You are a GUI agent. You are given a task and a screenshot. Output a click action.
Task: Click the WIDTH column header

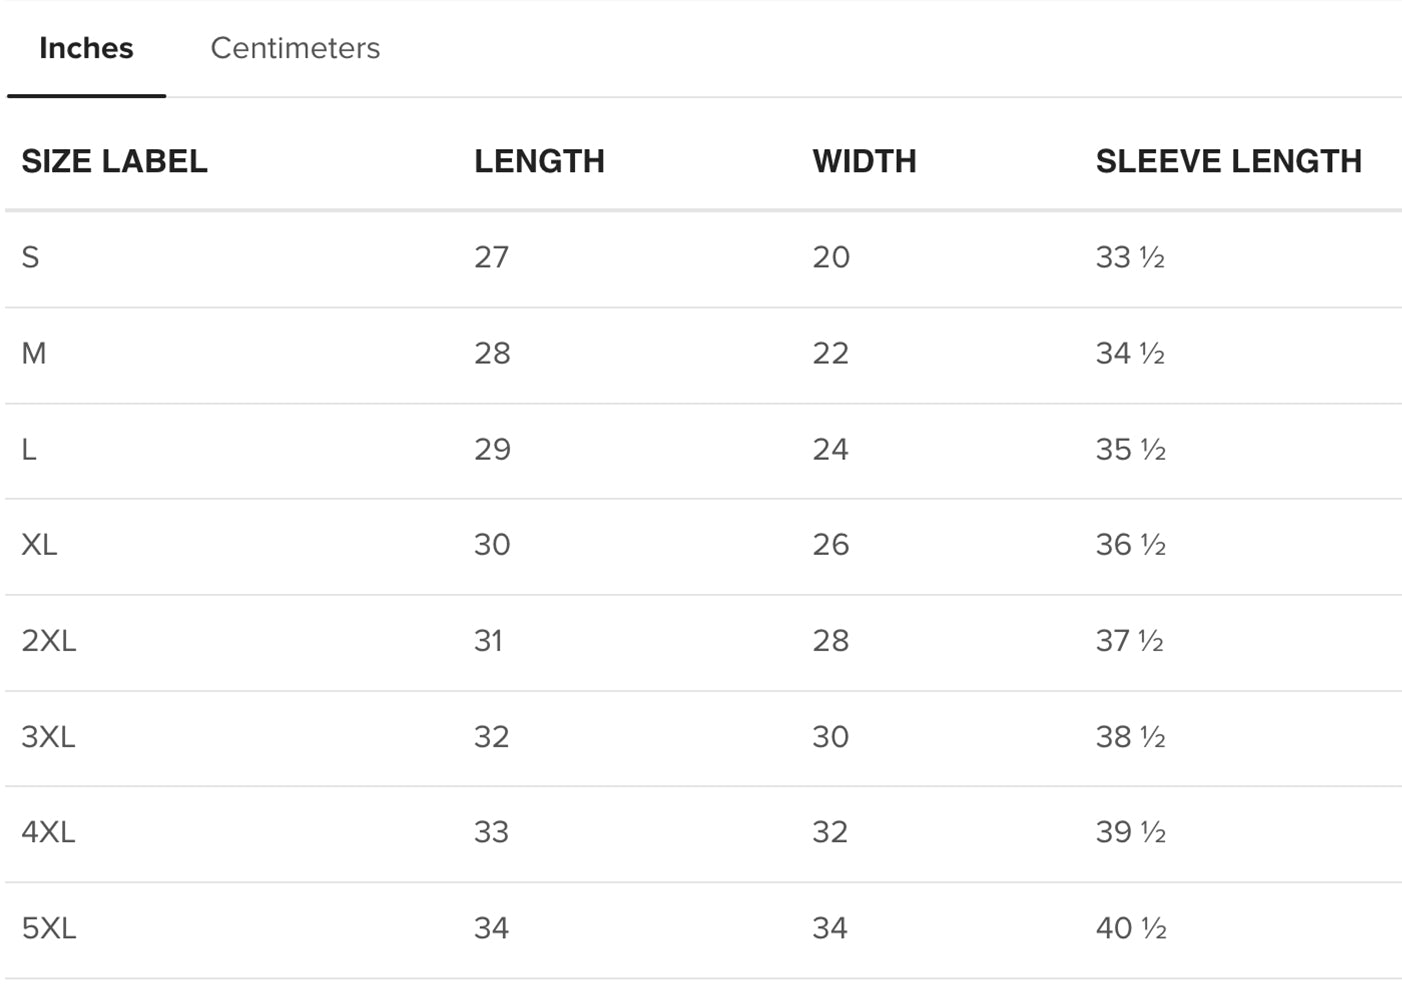point(864,161)
